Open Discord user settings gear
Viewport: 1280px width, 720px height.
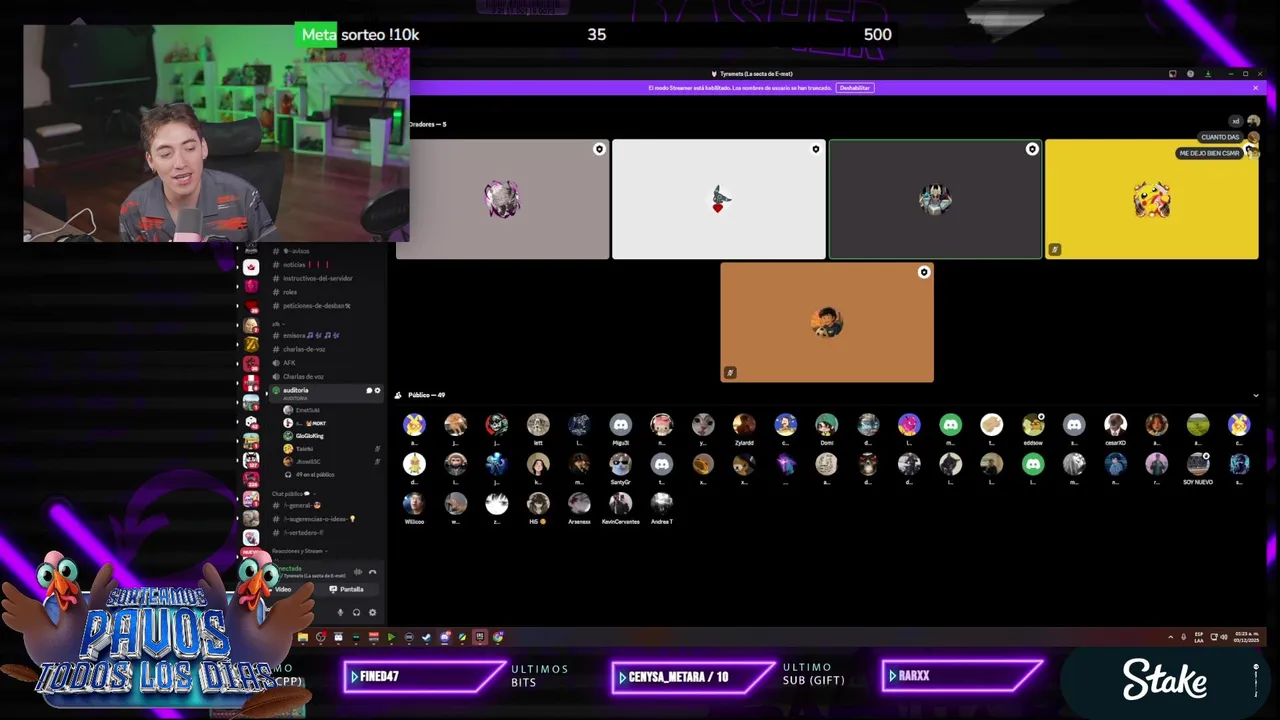pos(372,612)
